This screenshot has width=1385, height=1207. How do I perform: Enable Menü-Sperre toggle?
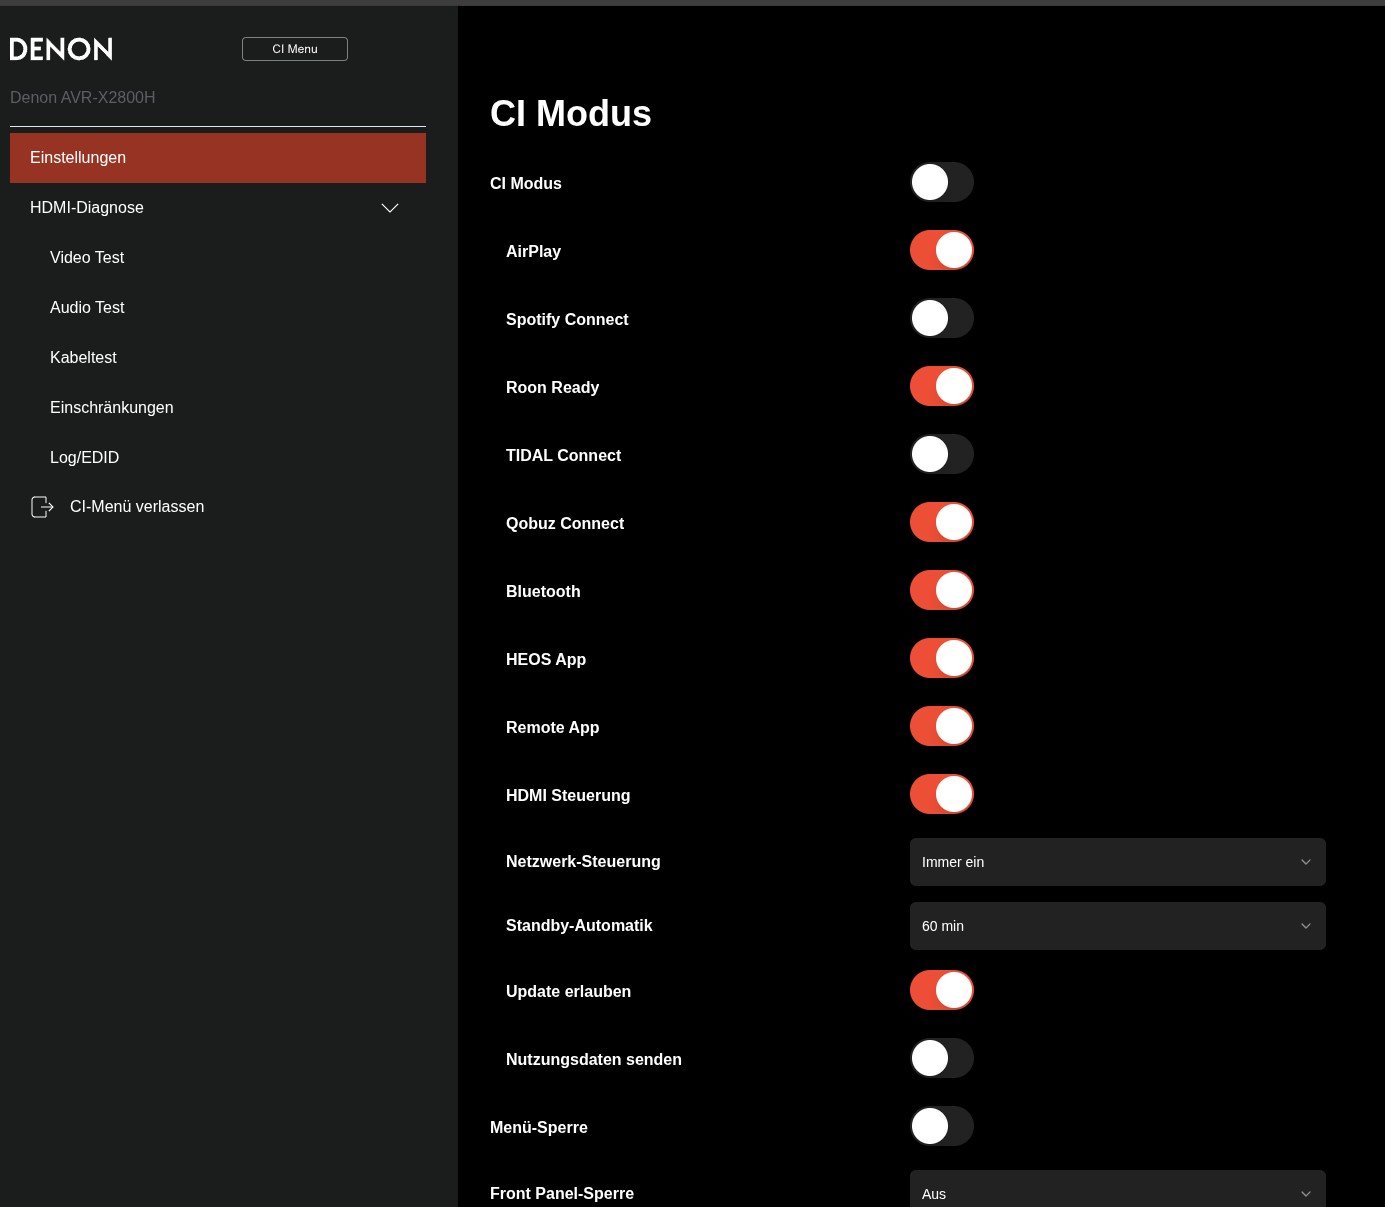tap(942, 1126)
